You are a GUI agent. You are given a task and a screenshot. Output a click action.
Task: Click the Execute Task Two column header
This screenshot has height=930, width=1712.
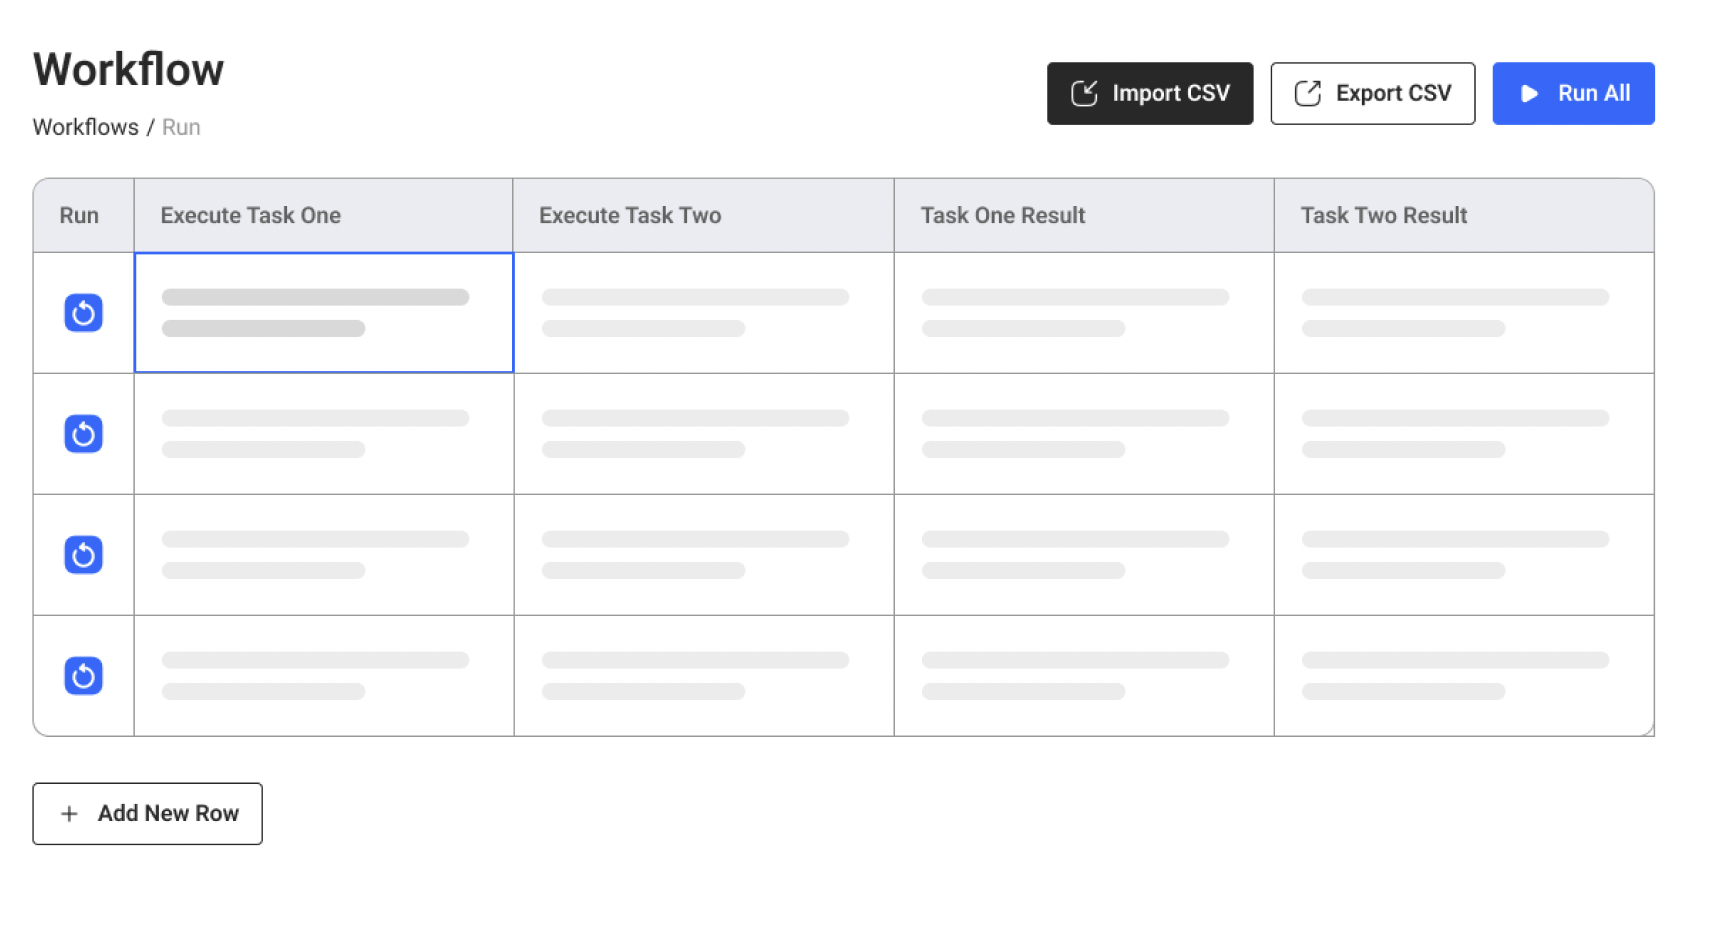pyautogui.click(x=630, y=215)
